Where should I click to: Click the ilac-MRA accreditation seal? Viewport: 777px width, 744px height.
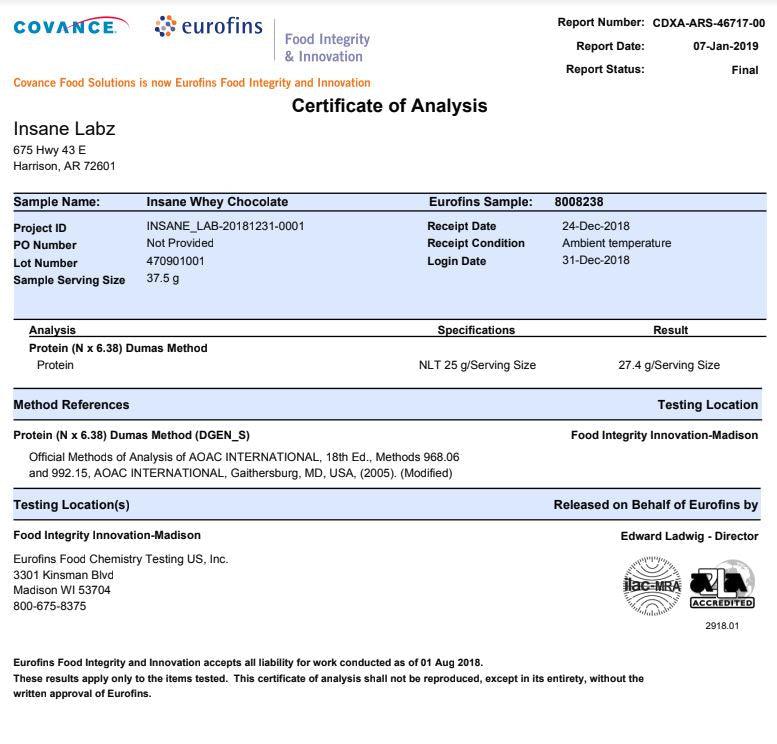coord(652,584)
